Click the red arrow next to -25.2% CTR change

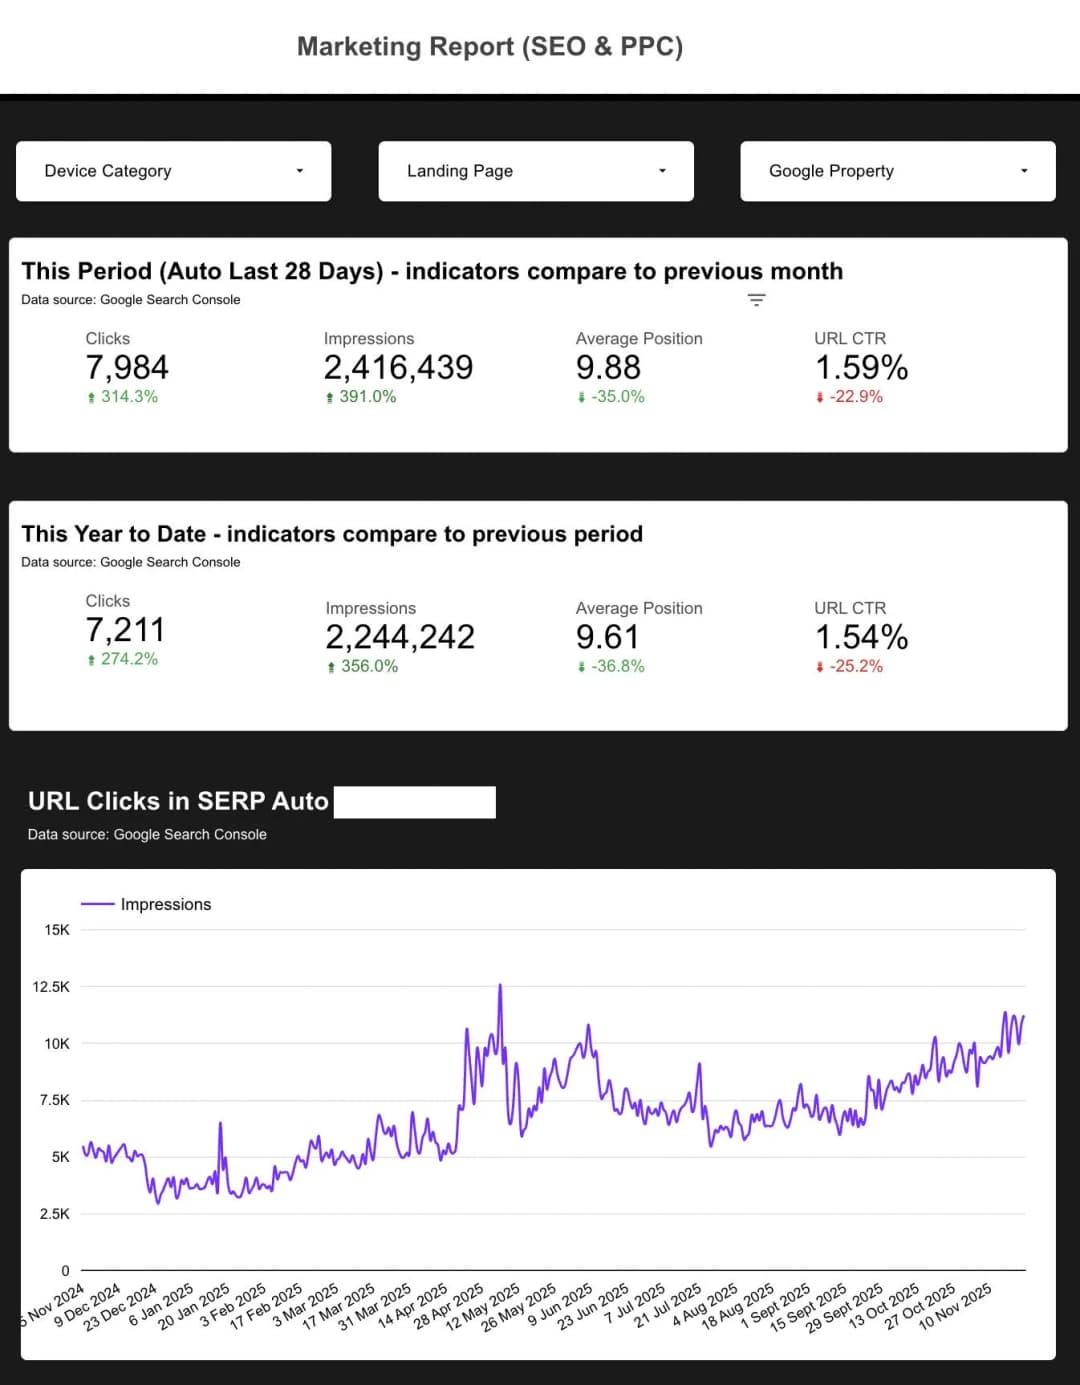click(x=820, y=666)
